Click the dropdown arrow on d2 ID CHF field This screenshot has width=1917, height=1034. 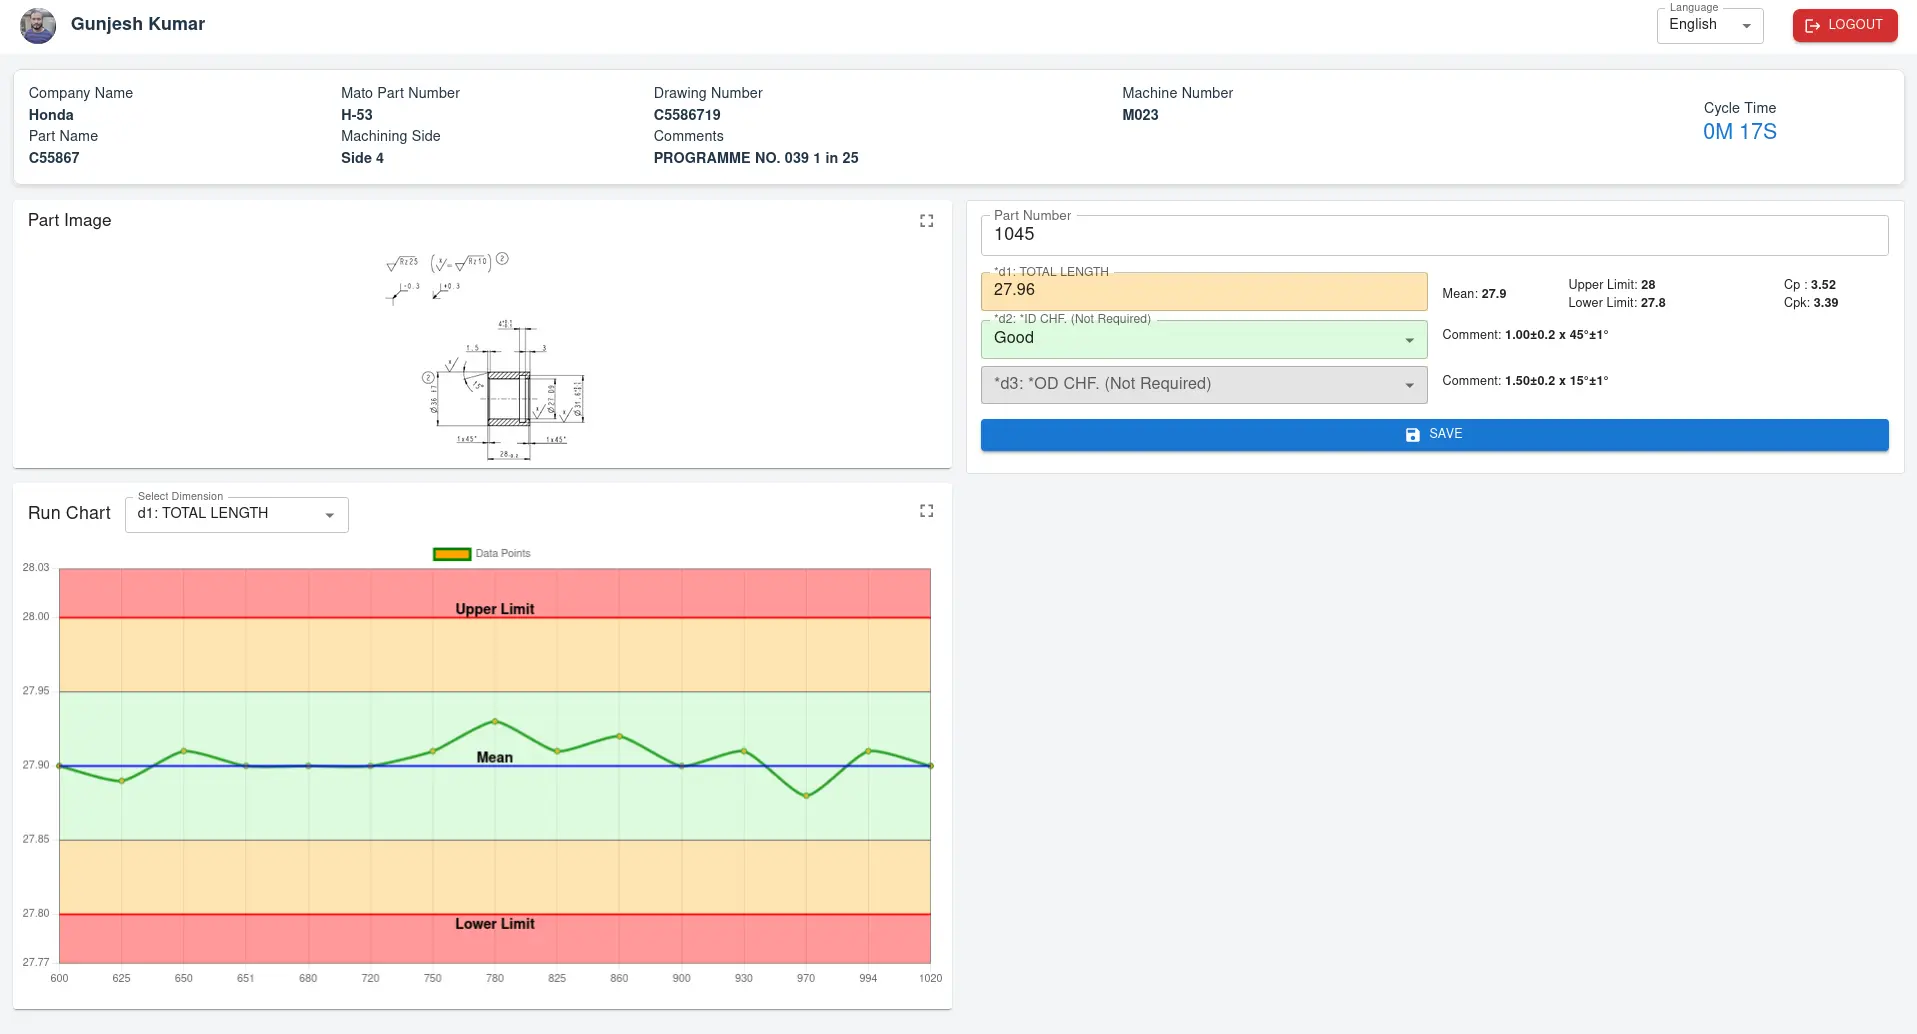(1410, 339)
